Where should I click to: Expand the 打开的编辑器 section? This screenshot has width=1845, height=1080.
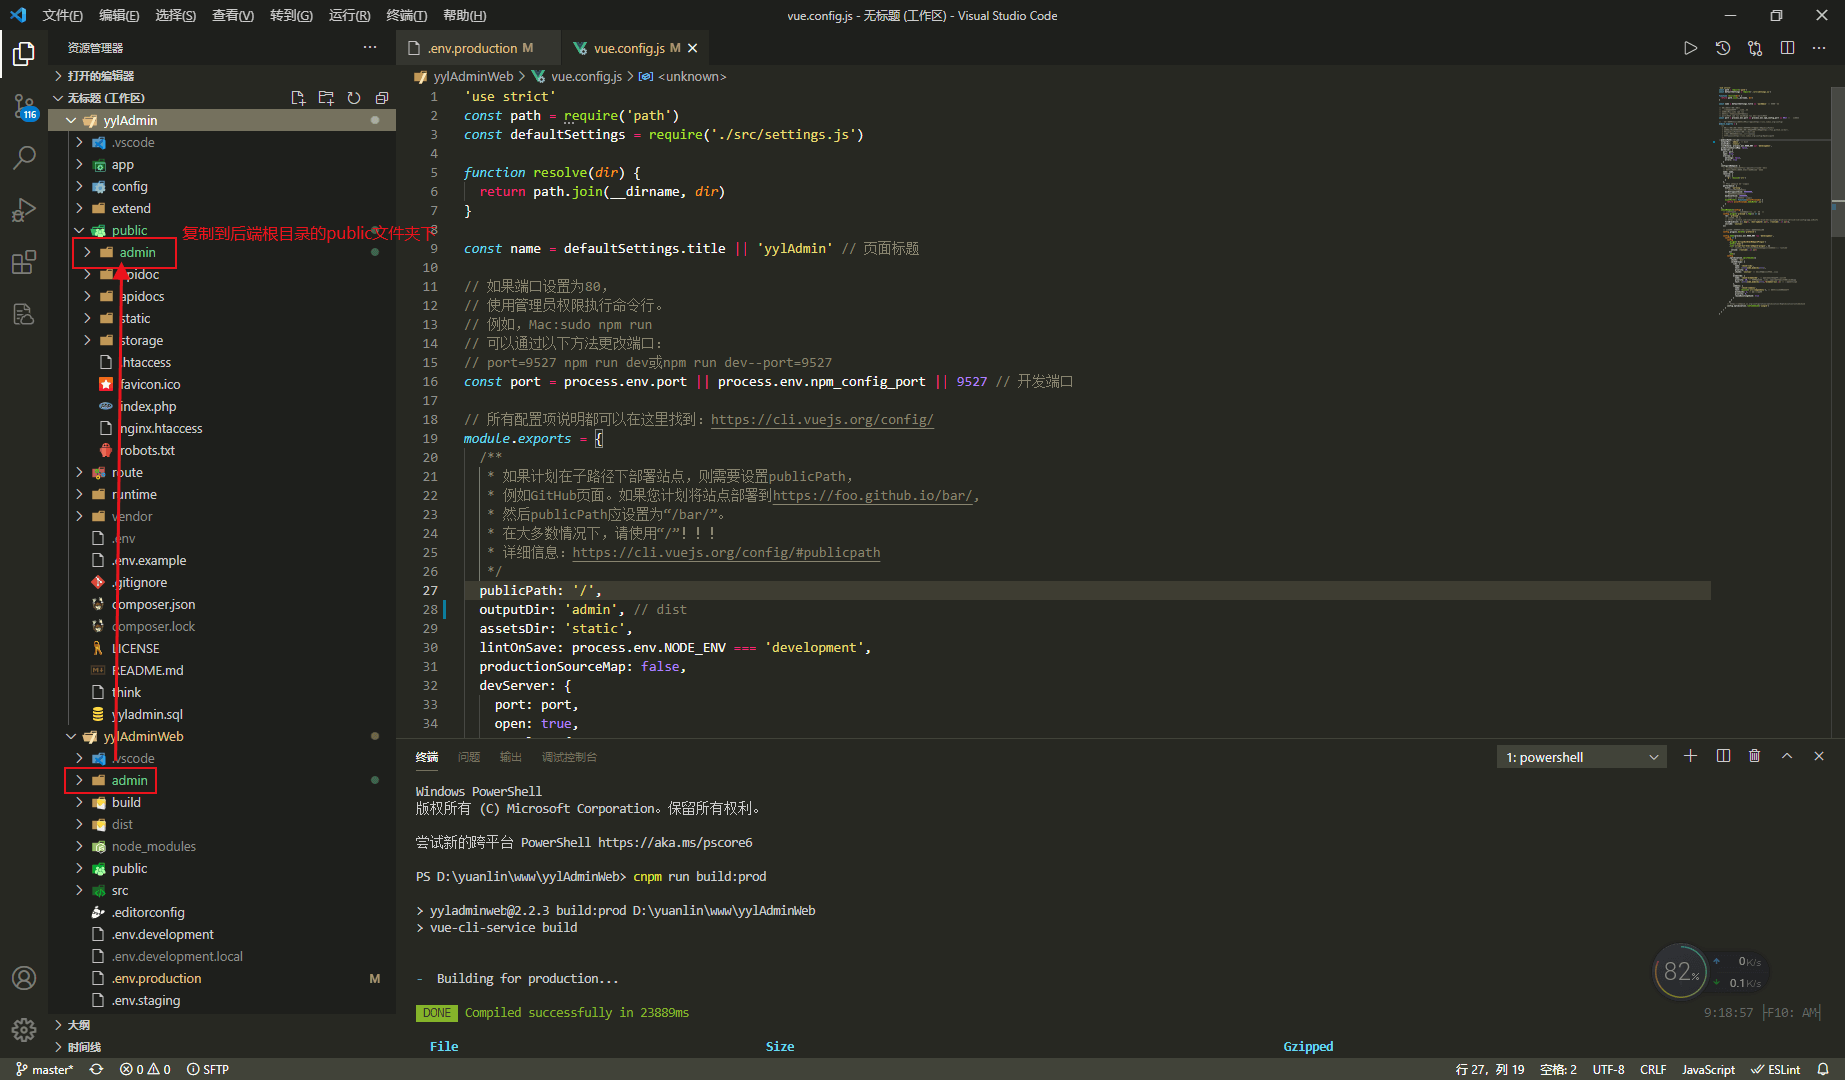(x=100, y=76)
